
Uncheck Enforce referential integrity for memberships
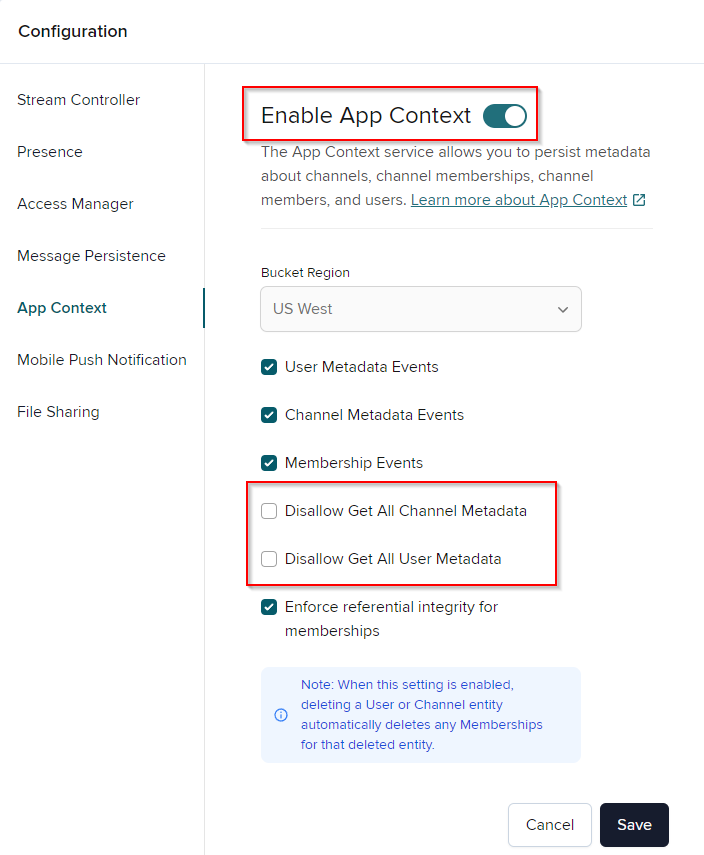269,607
